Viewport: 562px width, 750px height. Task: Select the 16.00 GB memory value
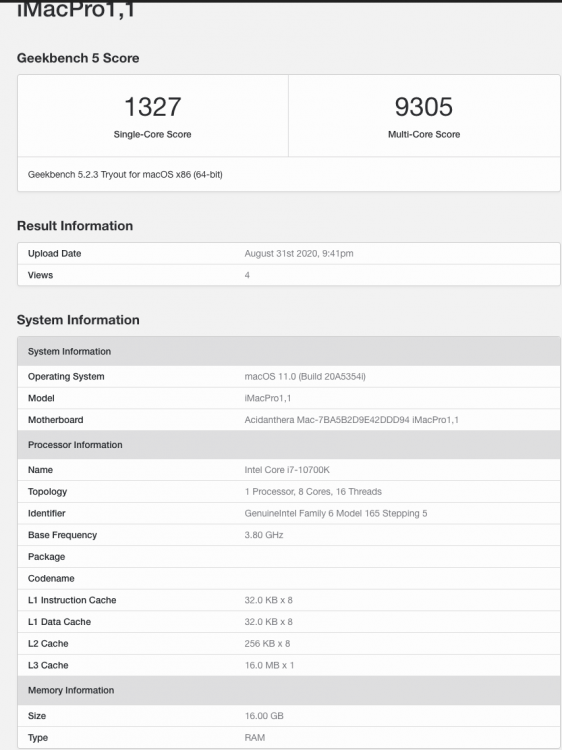264,716
